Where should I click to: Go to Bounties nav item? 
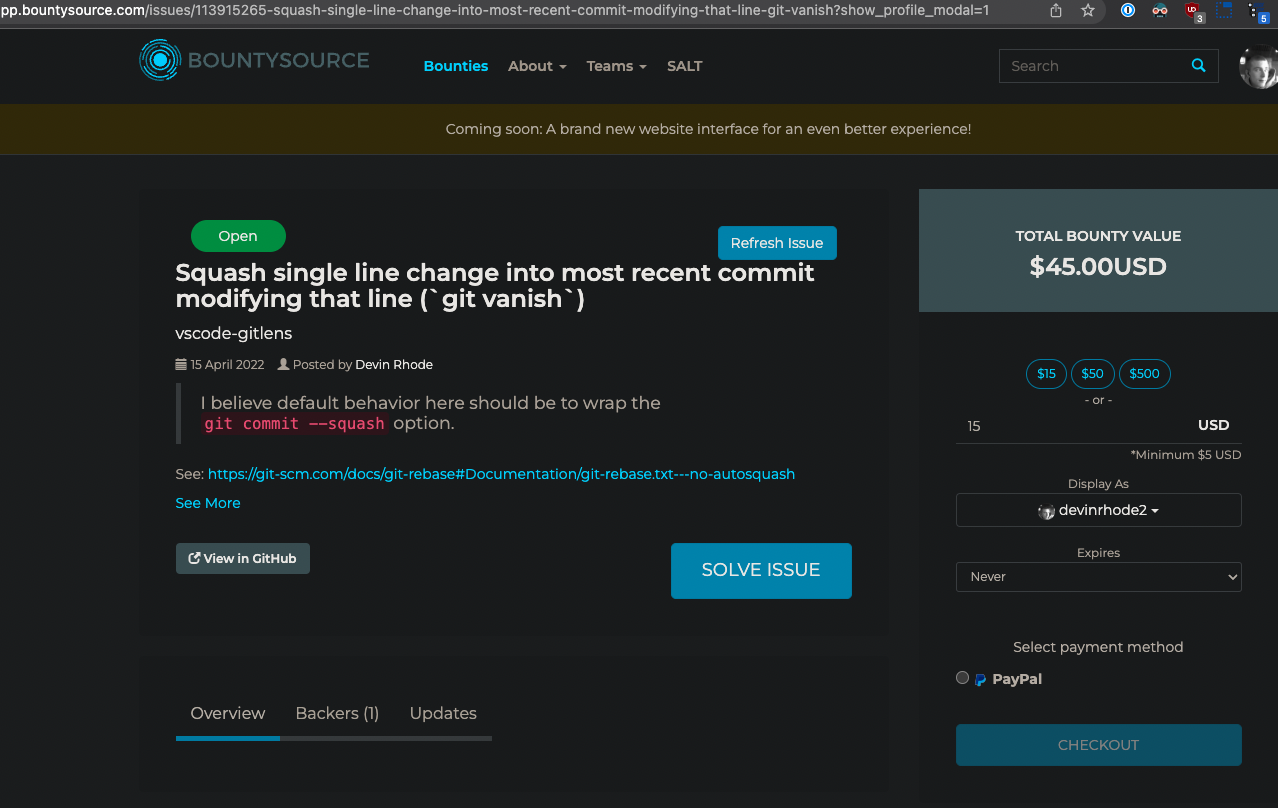point(456,66)
